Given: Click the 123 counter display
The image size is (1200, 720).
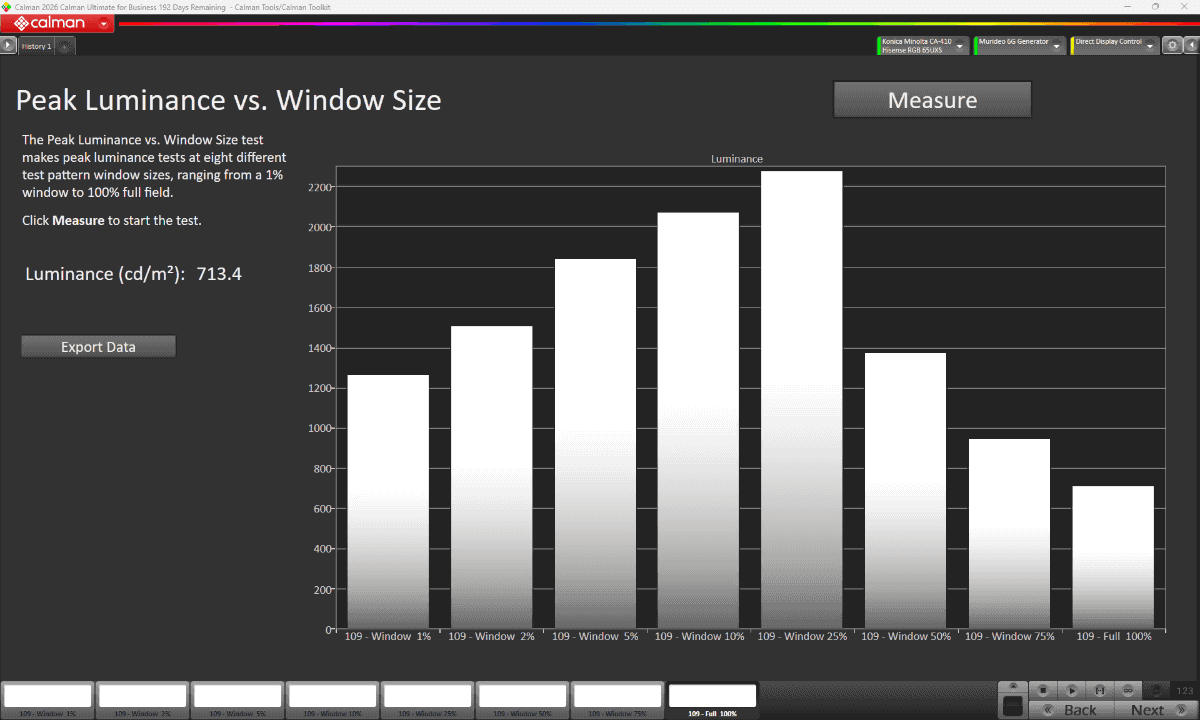Looking at the screenshot, I should 1185,690.
